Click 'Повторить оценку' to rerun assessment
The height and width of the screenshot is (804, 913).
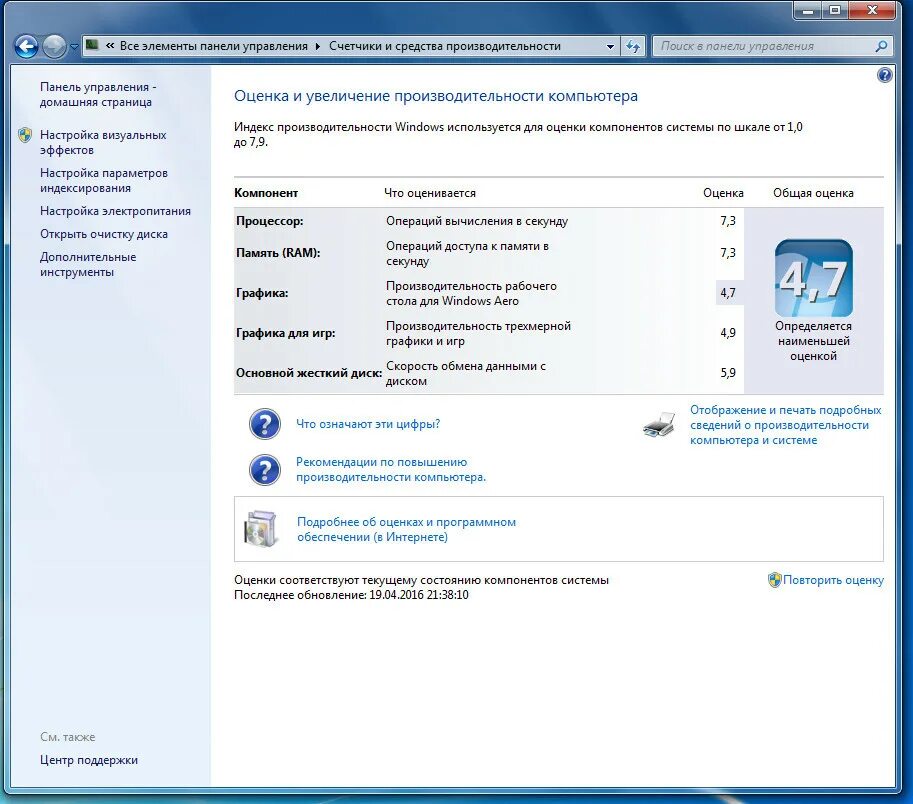tap(833, 580)
